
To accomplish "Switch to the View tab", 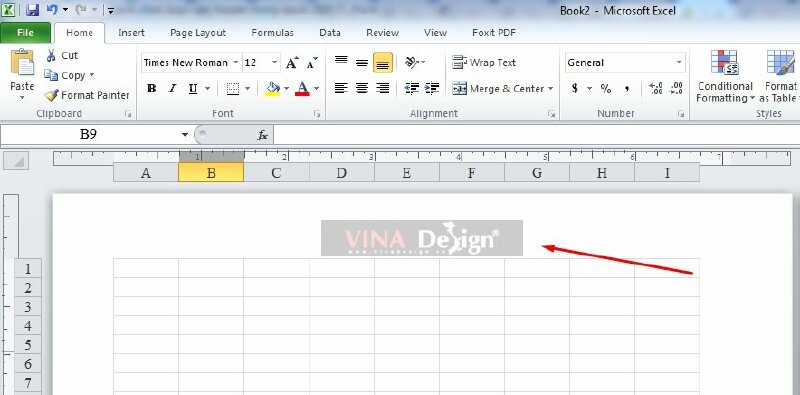I will pyautogui.click(x=435, y=33).
